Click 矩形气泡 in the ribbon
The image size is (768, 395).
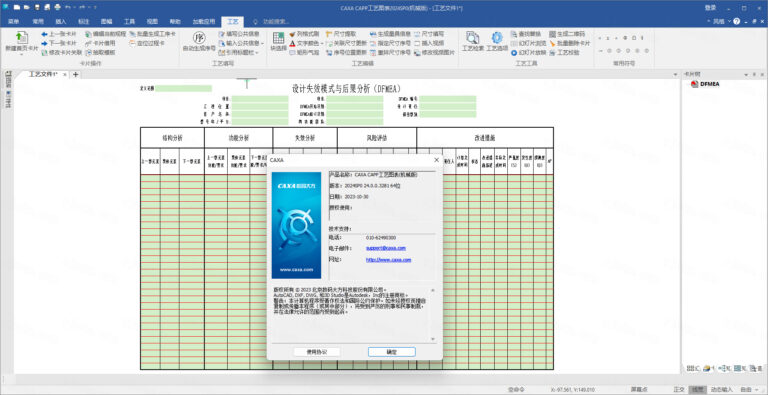(304, 52)
